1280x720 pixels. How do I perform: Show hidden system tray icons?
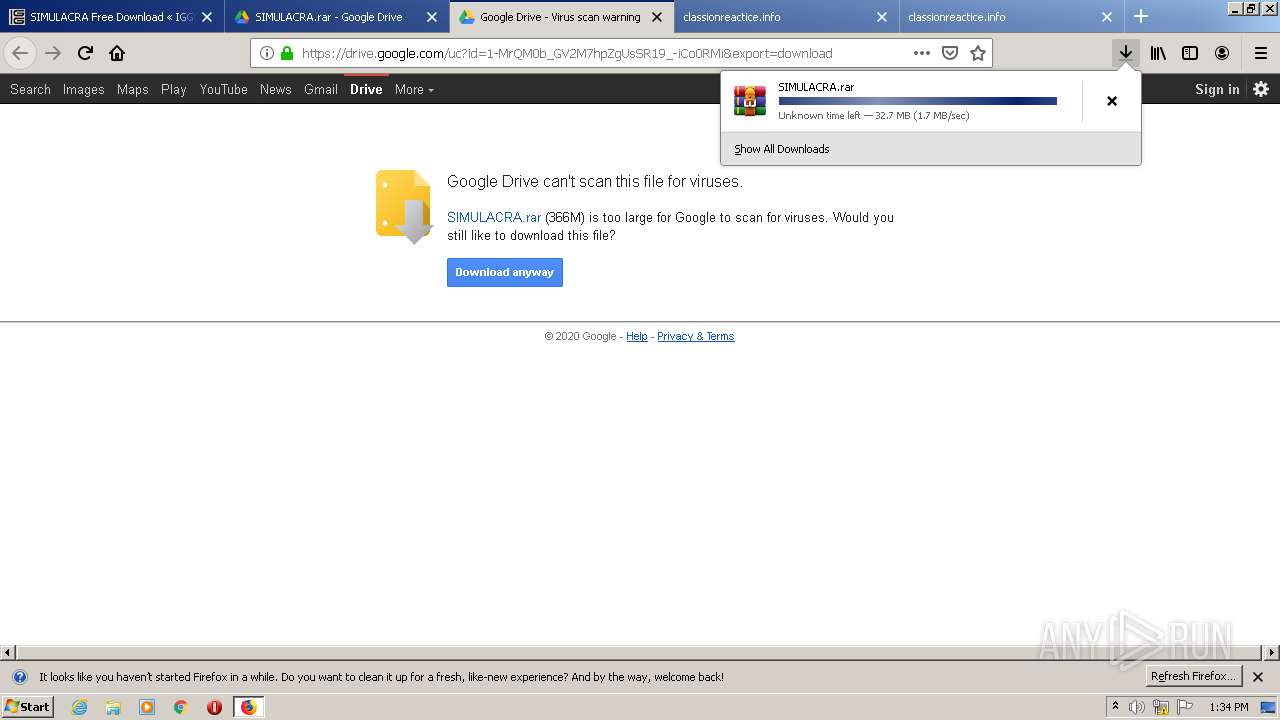1116,707
